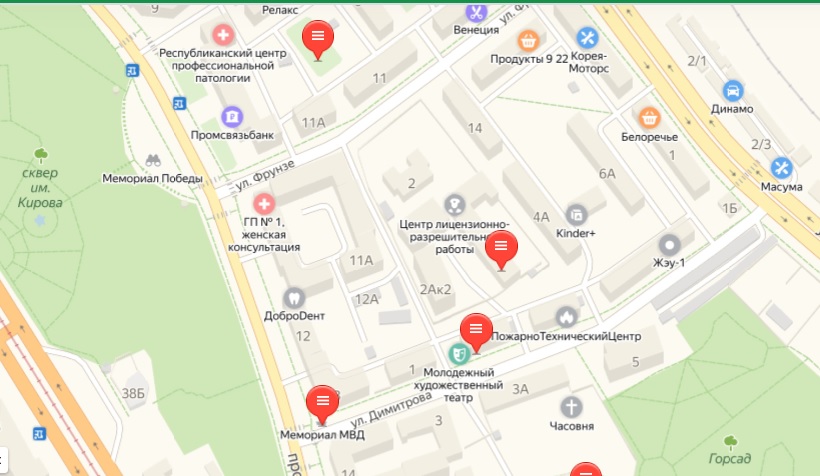The width and height of the screenshot is (820, 476).
Task: Click the Мемориал Победы binoculars icon
Action: 153,160
